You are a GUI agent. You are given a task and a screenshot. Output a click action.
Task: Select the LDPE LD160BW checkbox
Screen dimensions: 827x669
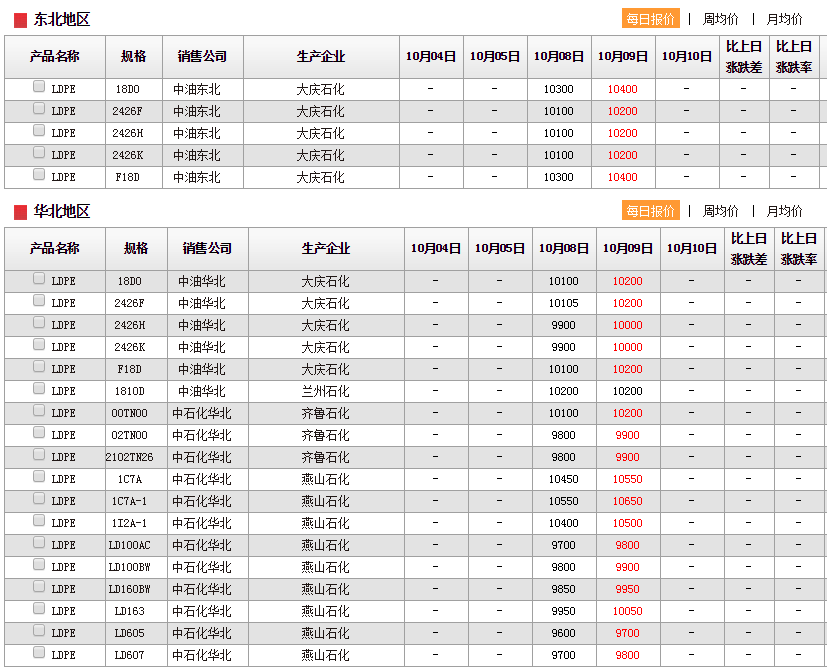tap(39, 586)
